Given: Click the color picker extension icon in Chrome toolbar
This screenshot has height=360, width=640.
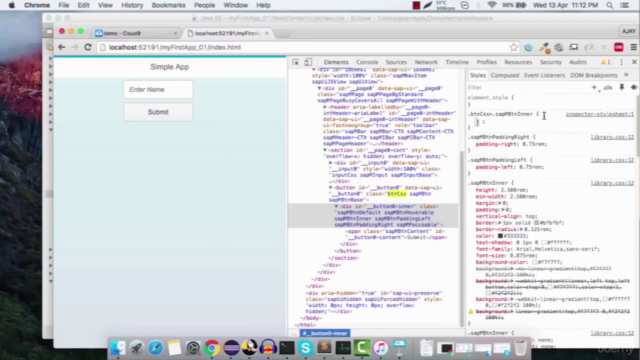Looking at the screenshot, I should [544, 48].
